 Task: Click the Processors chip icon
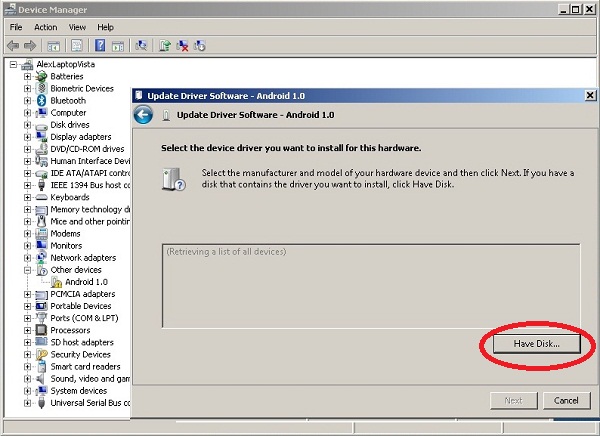tap(41, 330)
